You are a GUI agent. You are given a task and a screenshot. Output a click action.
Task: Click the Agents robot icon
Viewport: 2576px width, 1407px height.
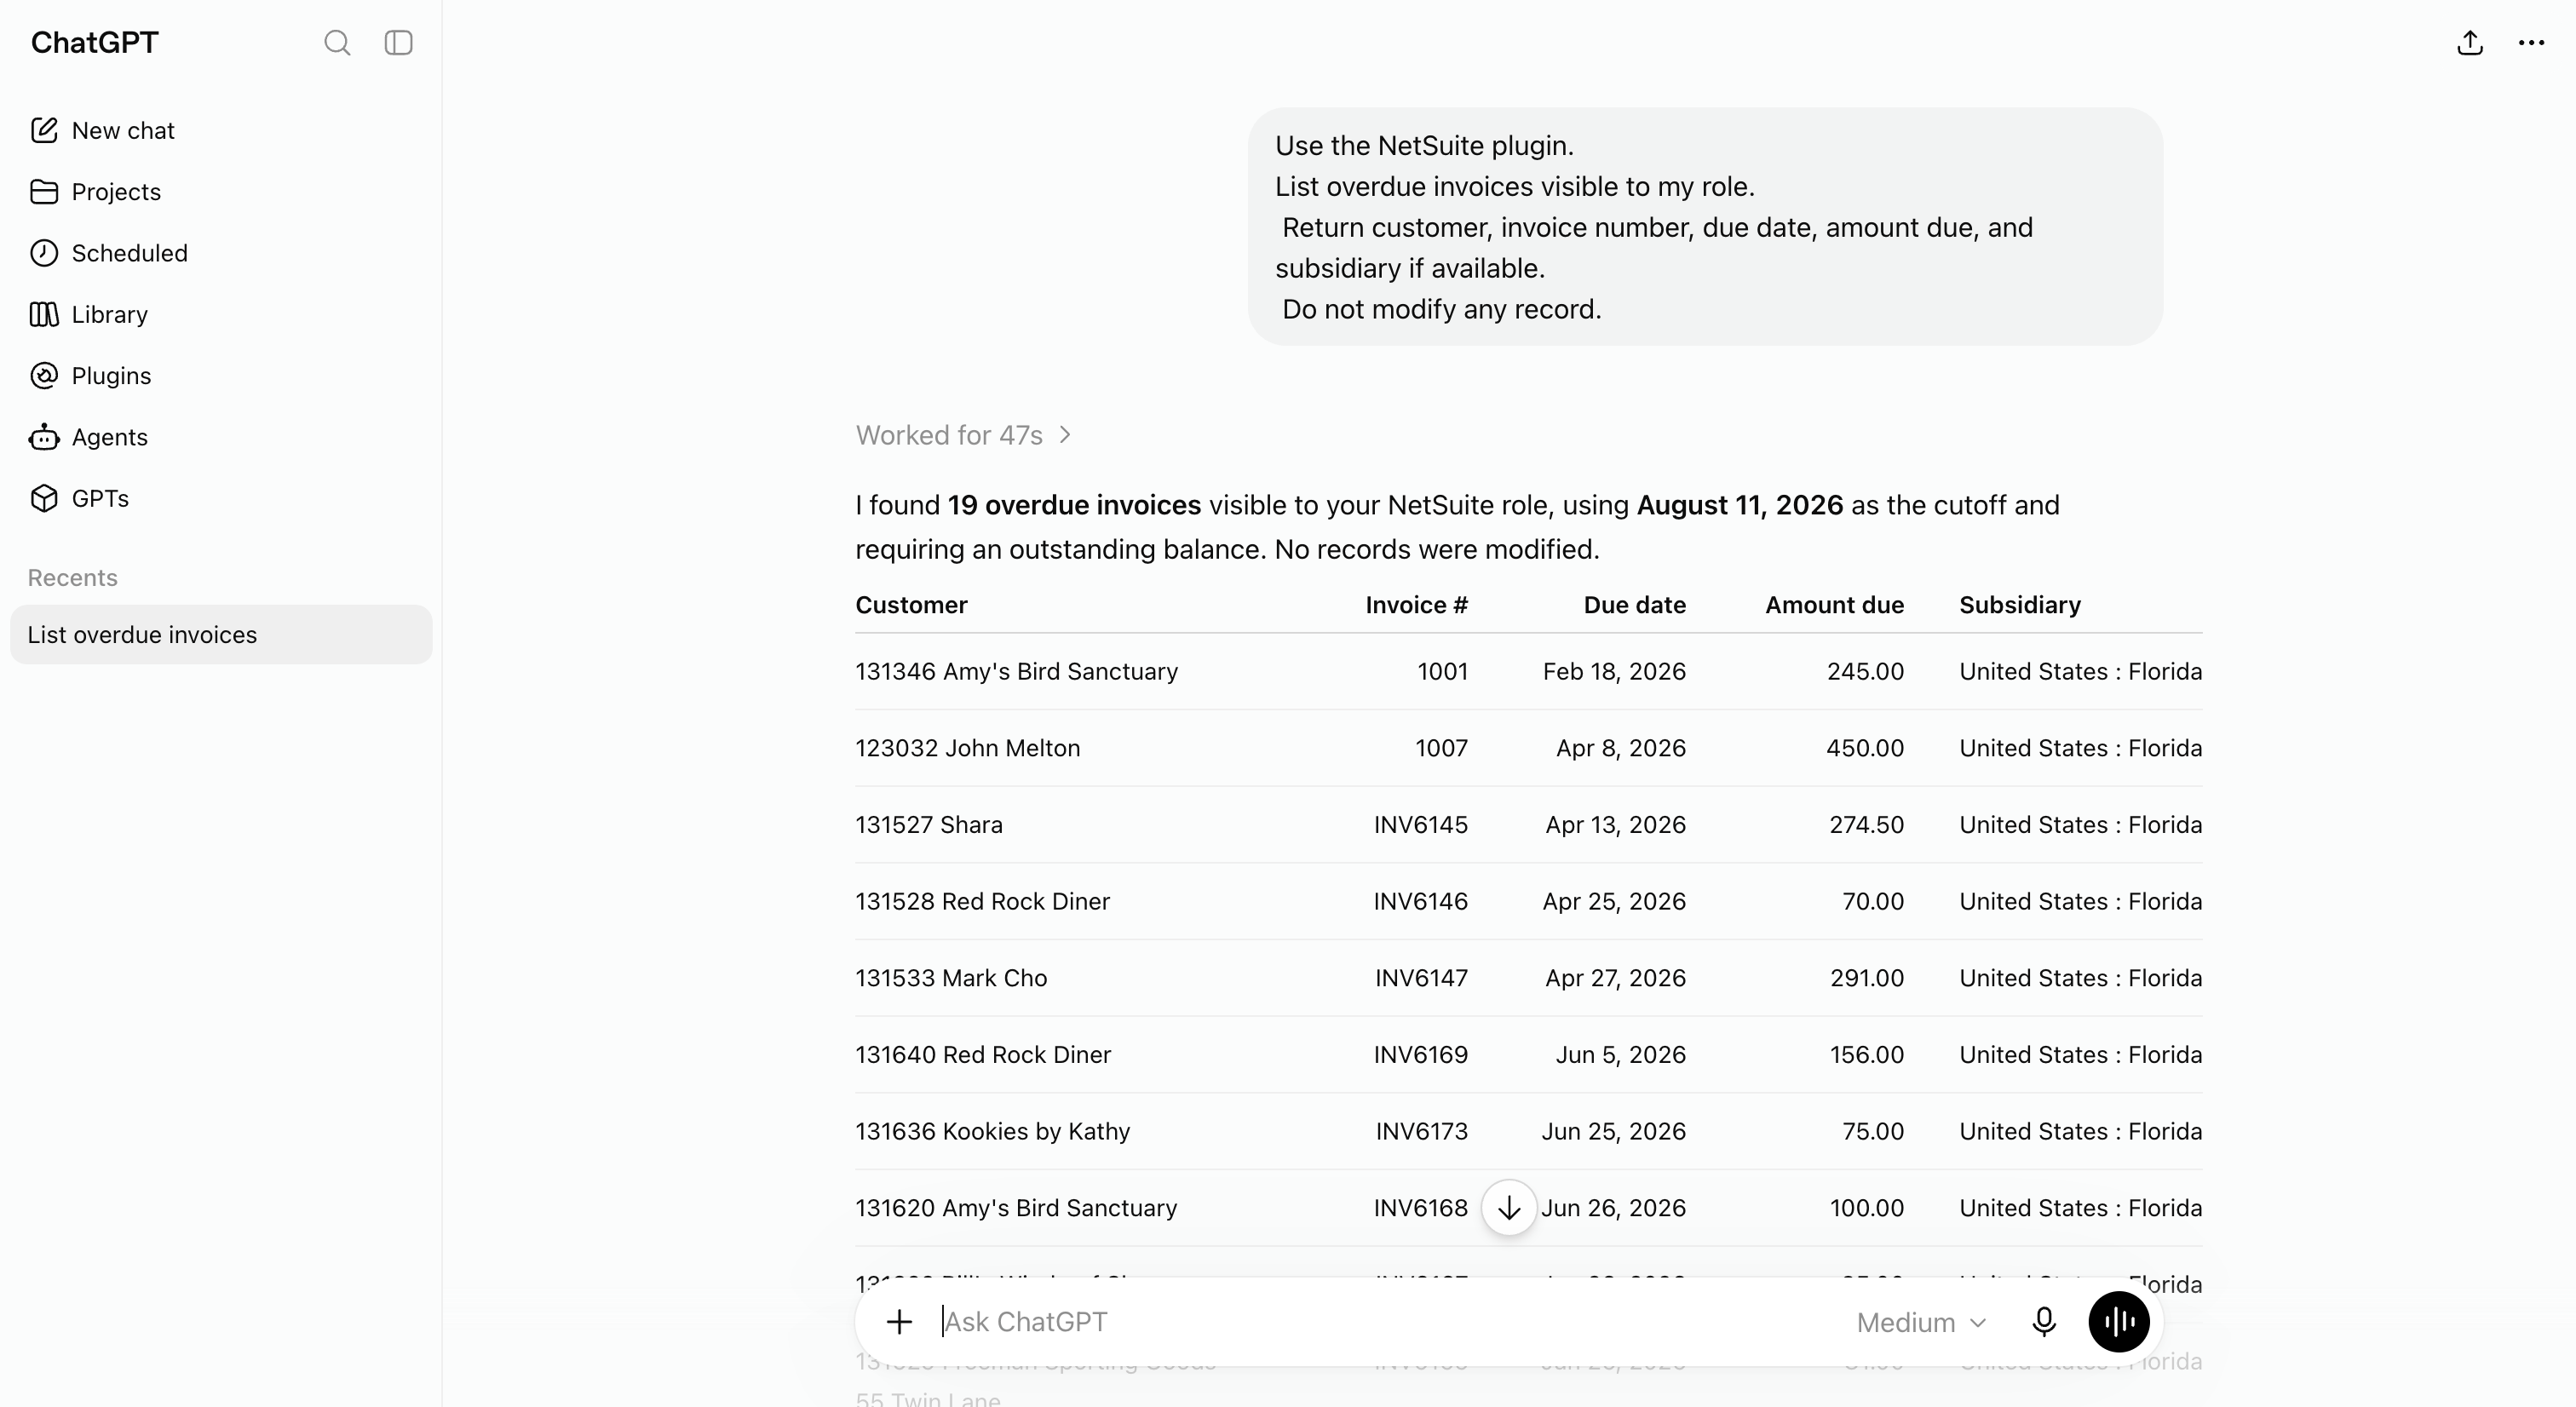click(x=44, y=437)
